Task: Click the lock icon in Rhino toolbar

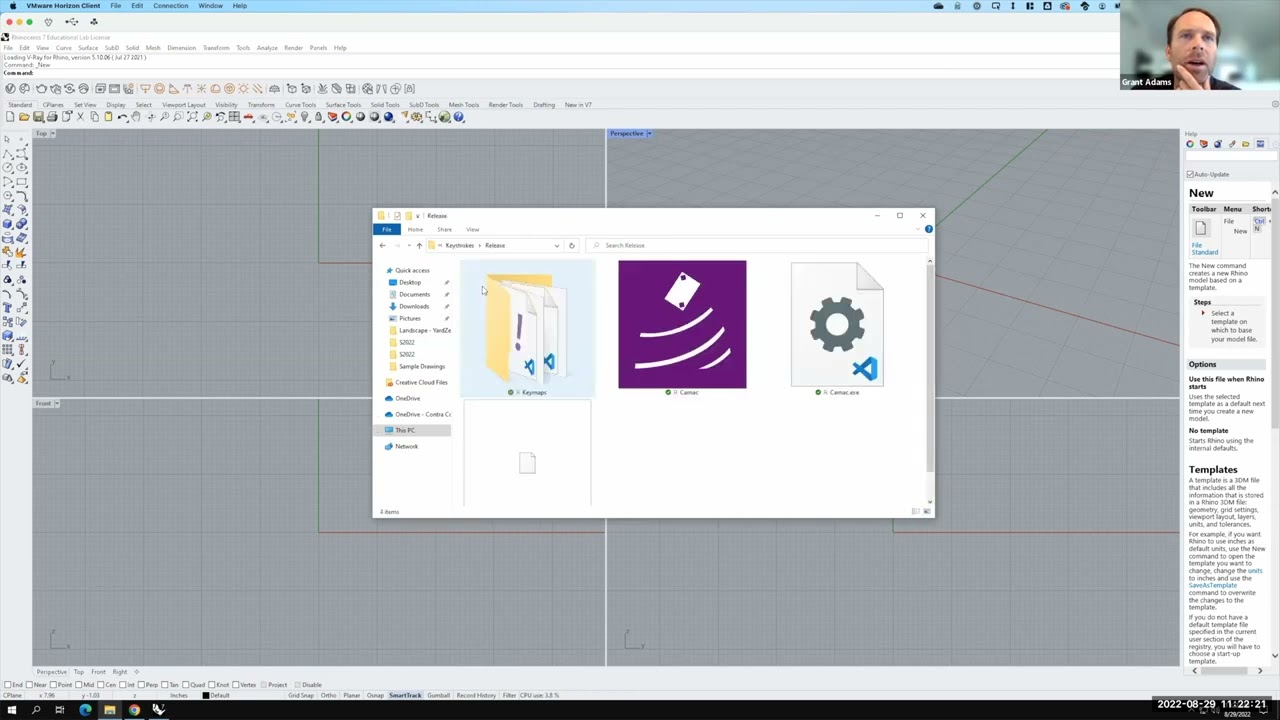Action: pos(318,117)
